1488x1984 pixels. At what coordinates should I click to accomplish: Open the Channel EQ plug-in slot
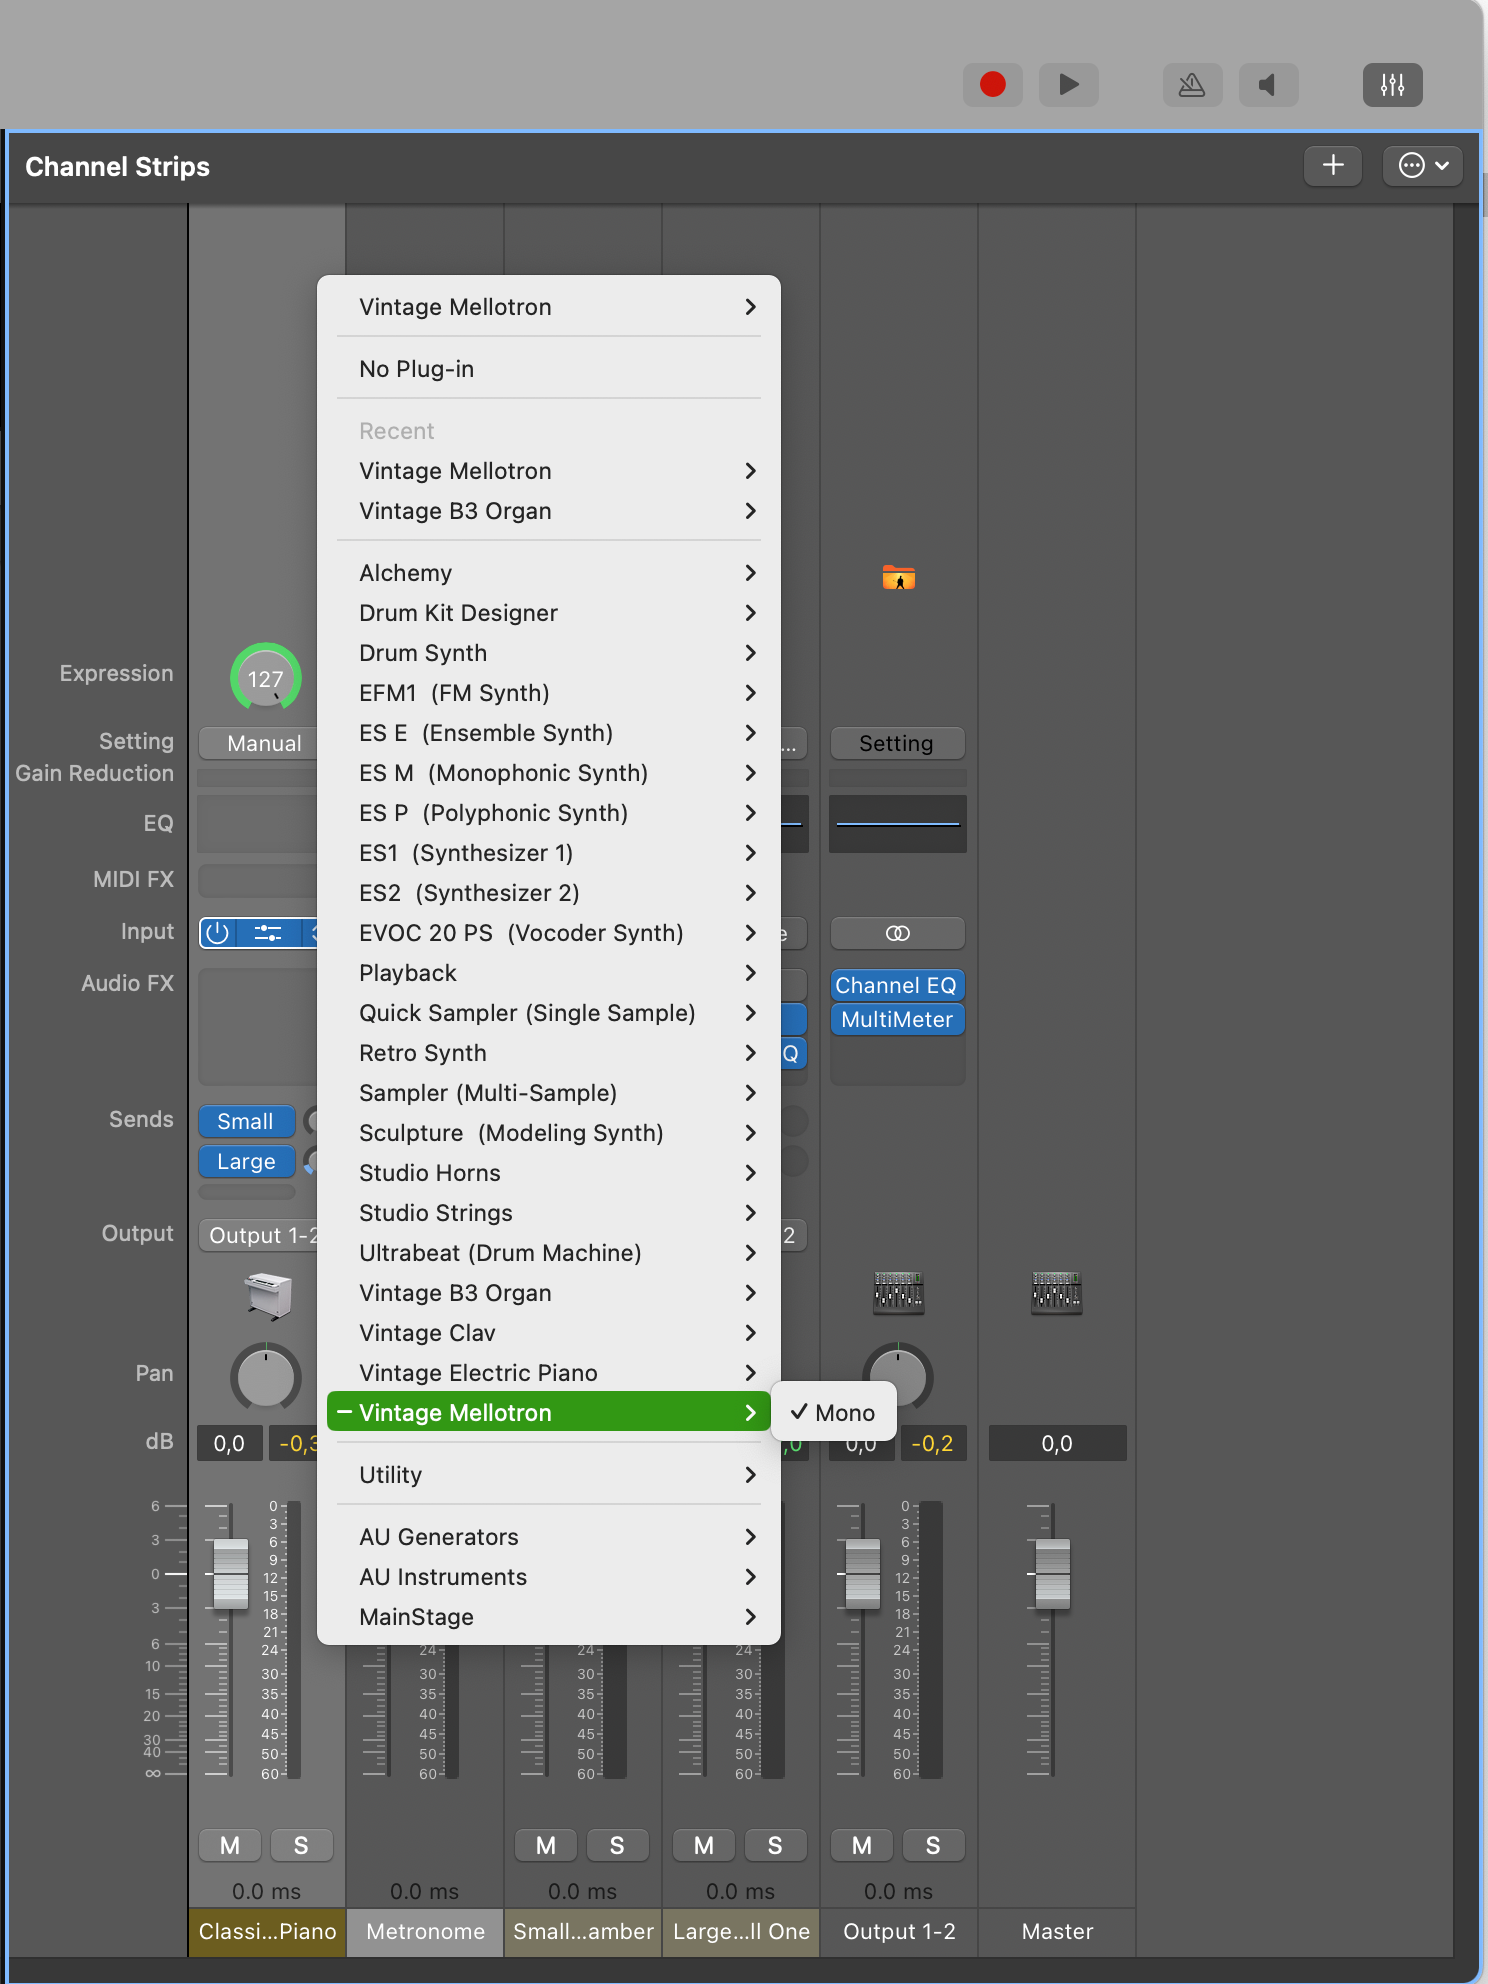click(898, 985)
